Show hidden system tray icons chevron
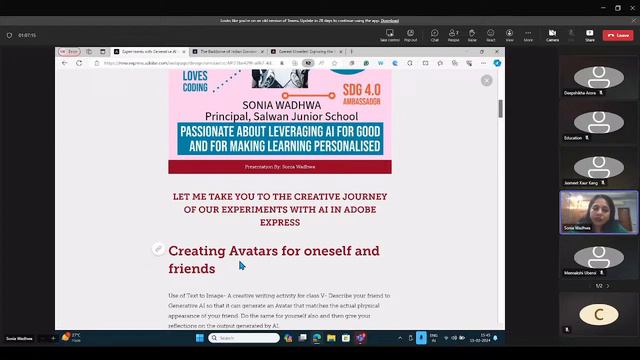 tap(400, 338)
